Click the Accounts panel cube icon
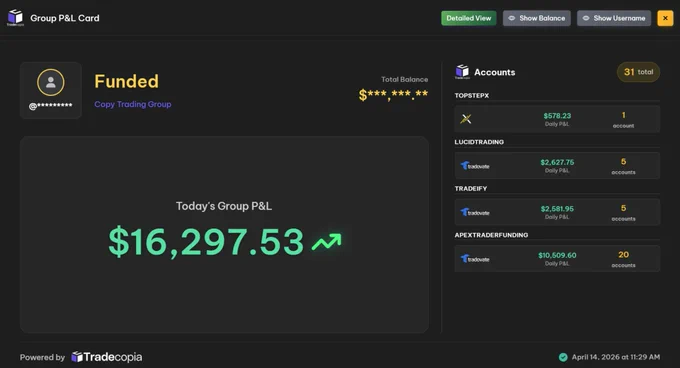680x368 pixels. (x=462, y=72)
